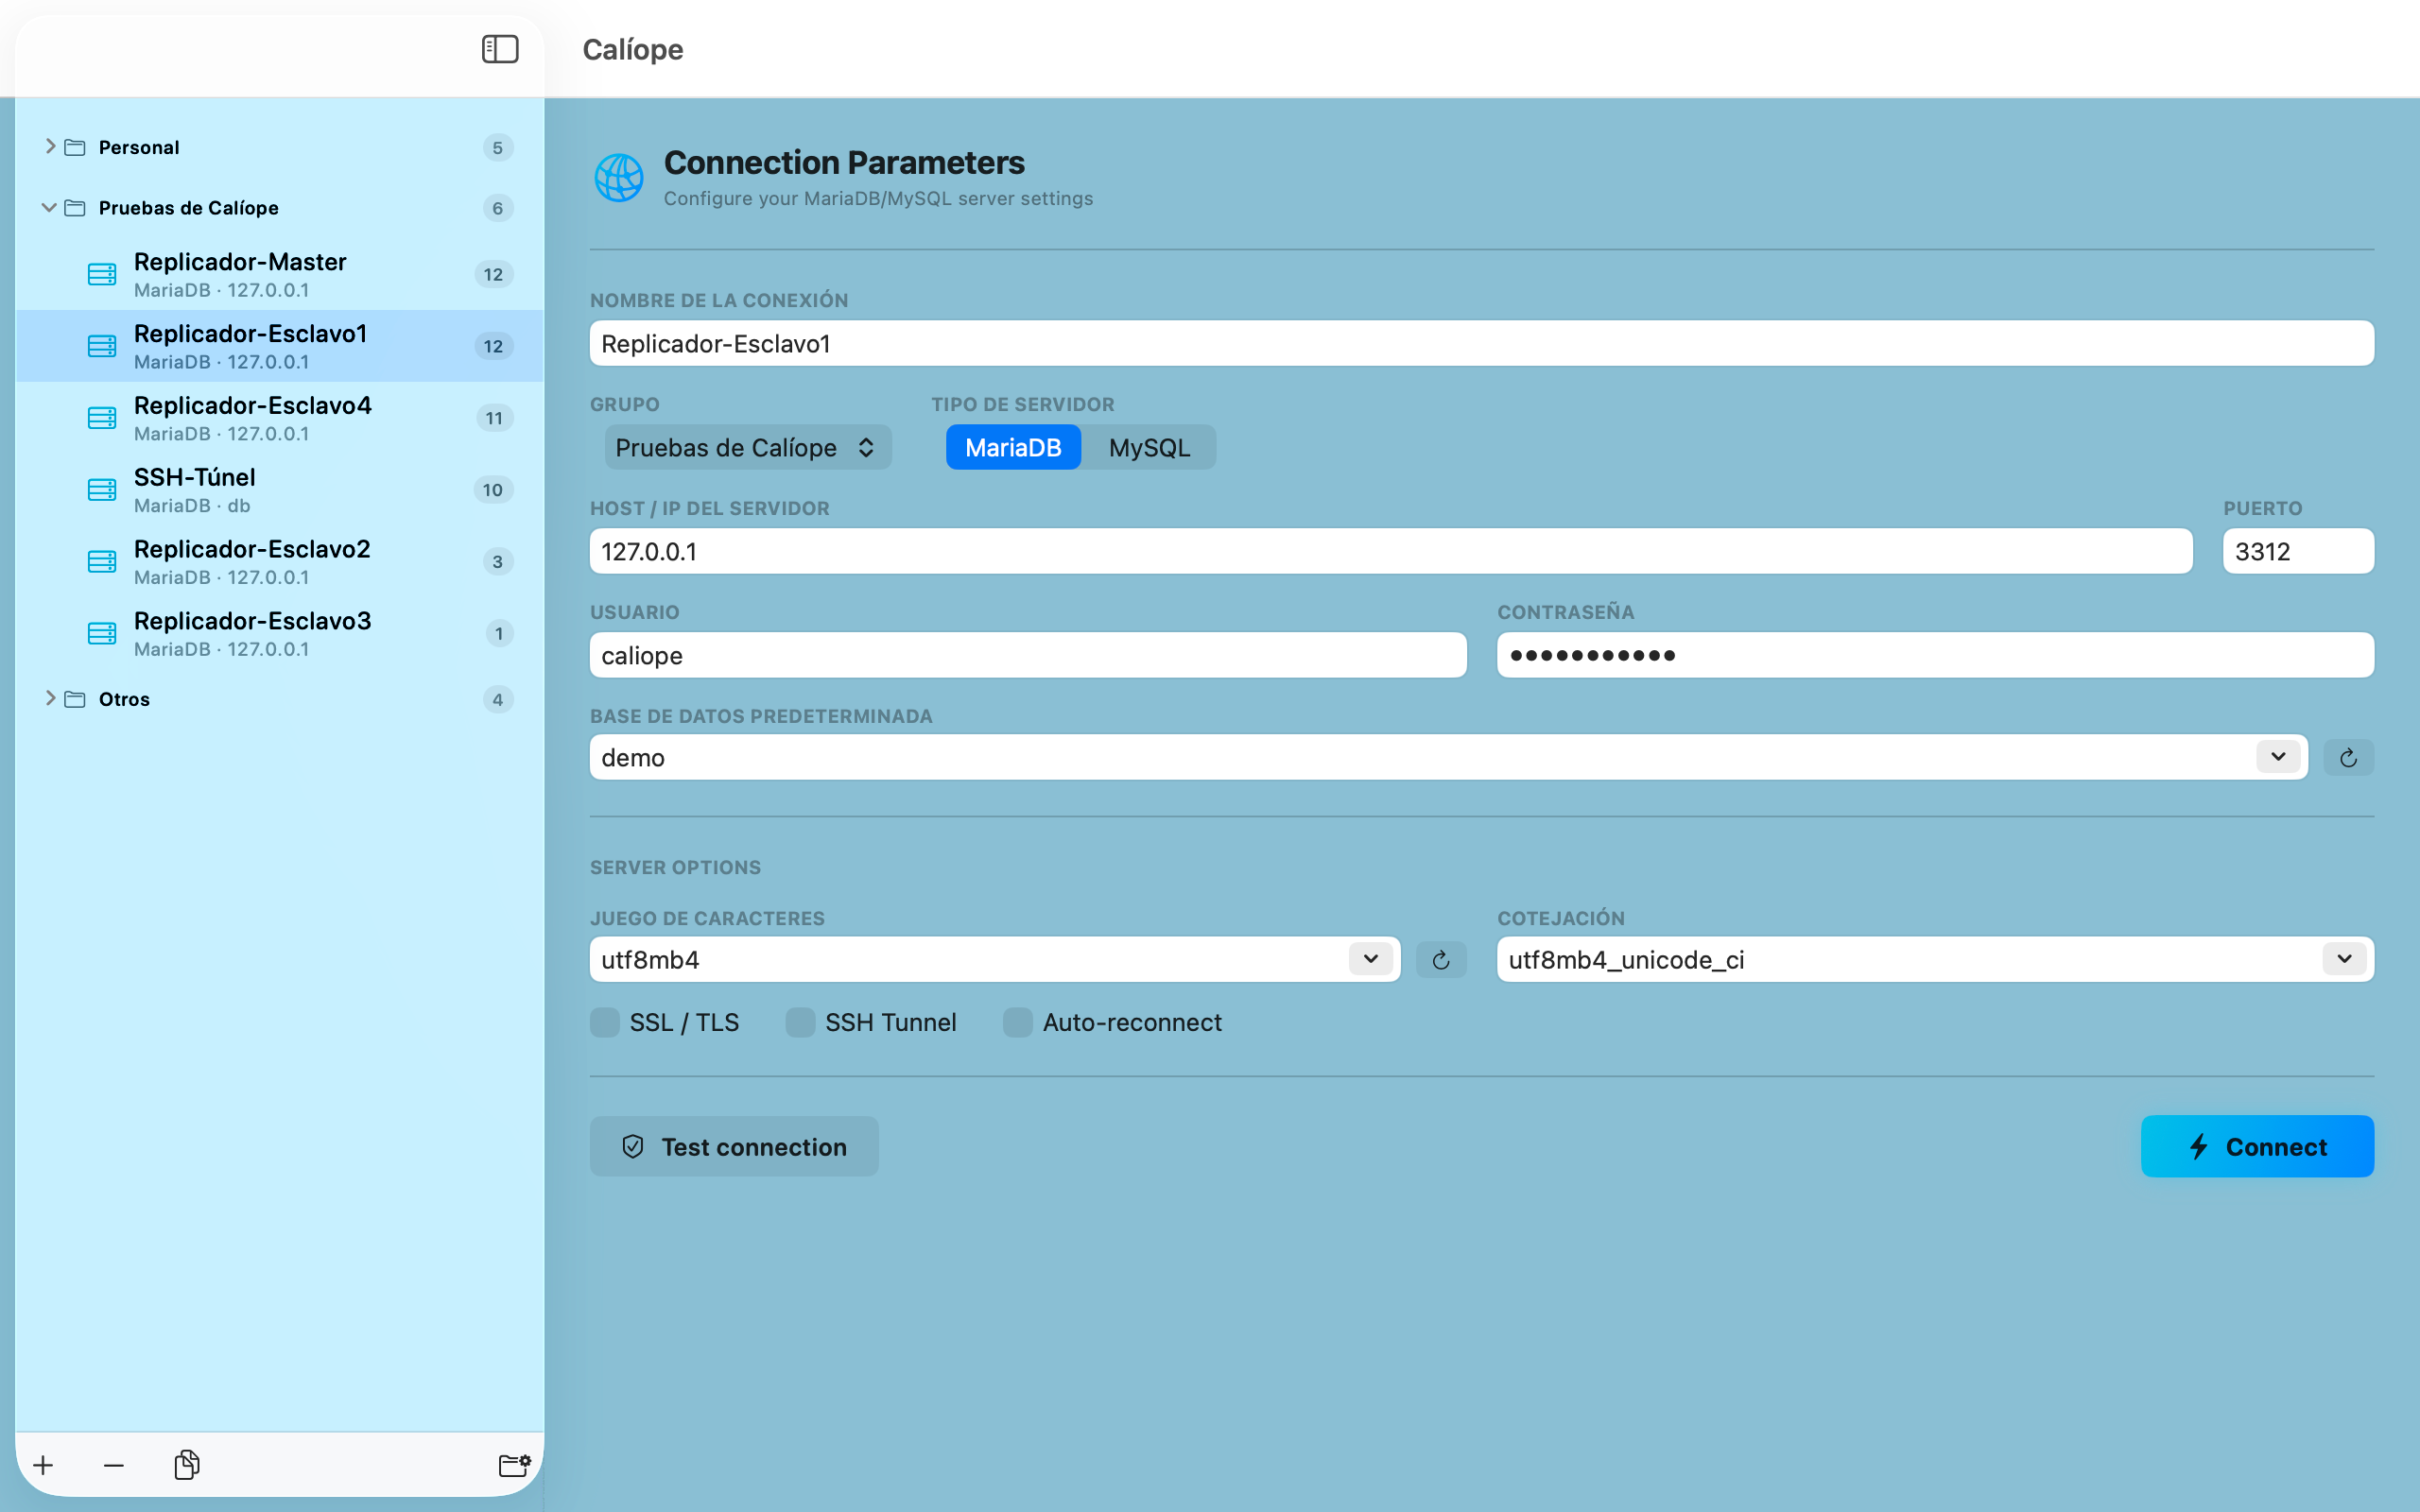Screen dimensions: 2420x1512
Task: Click the Personal group count badge 5
Action: (x=498, y=147)
